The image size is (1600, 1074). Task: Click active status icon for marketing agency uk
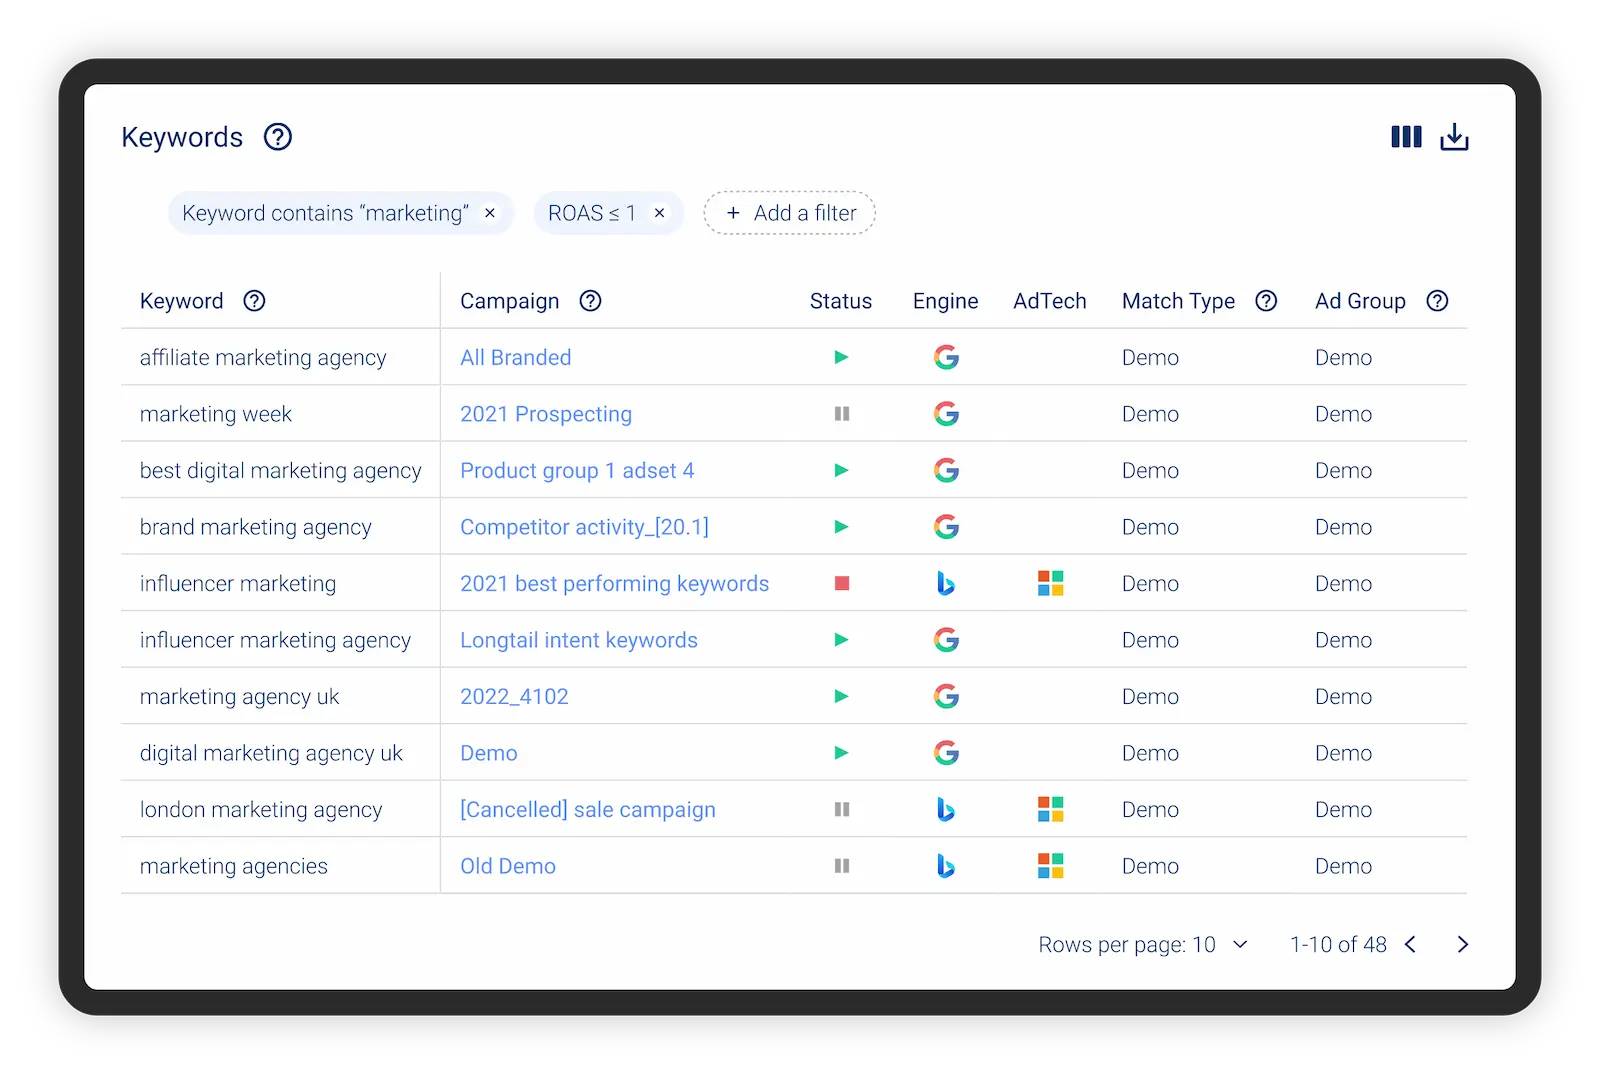tap(841, 697)
